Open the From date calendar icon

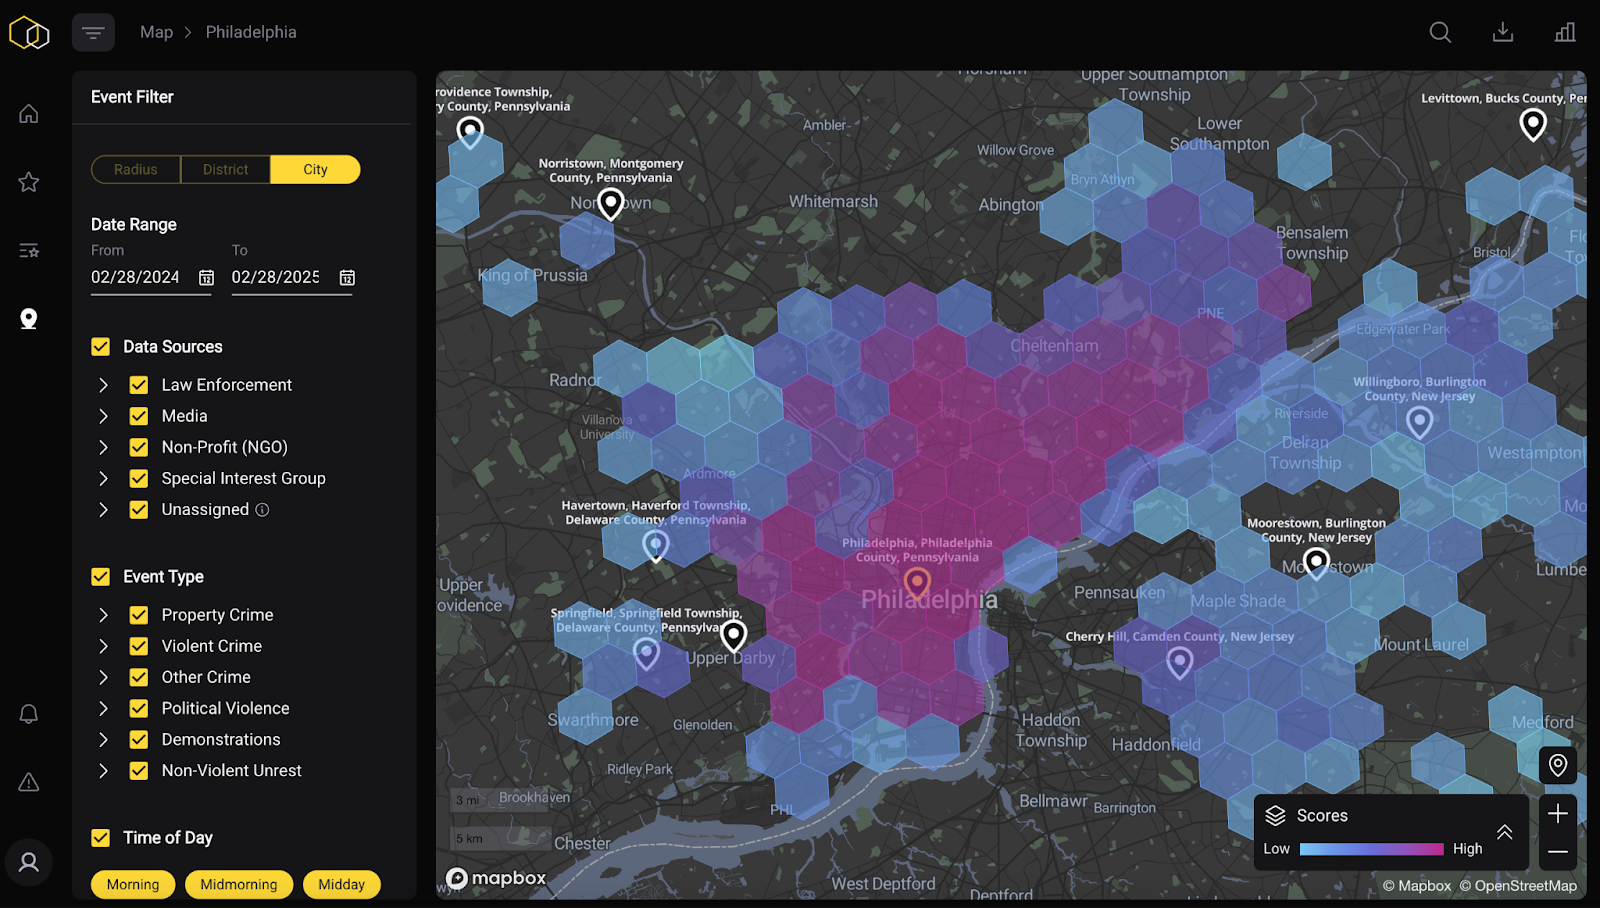pos(206,277)
